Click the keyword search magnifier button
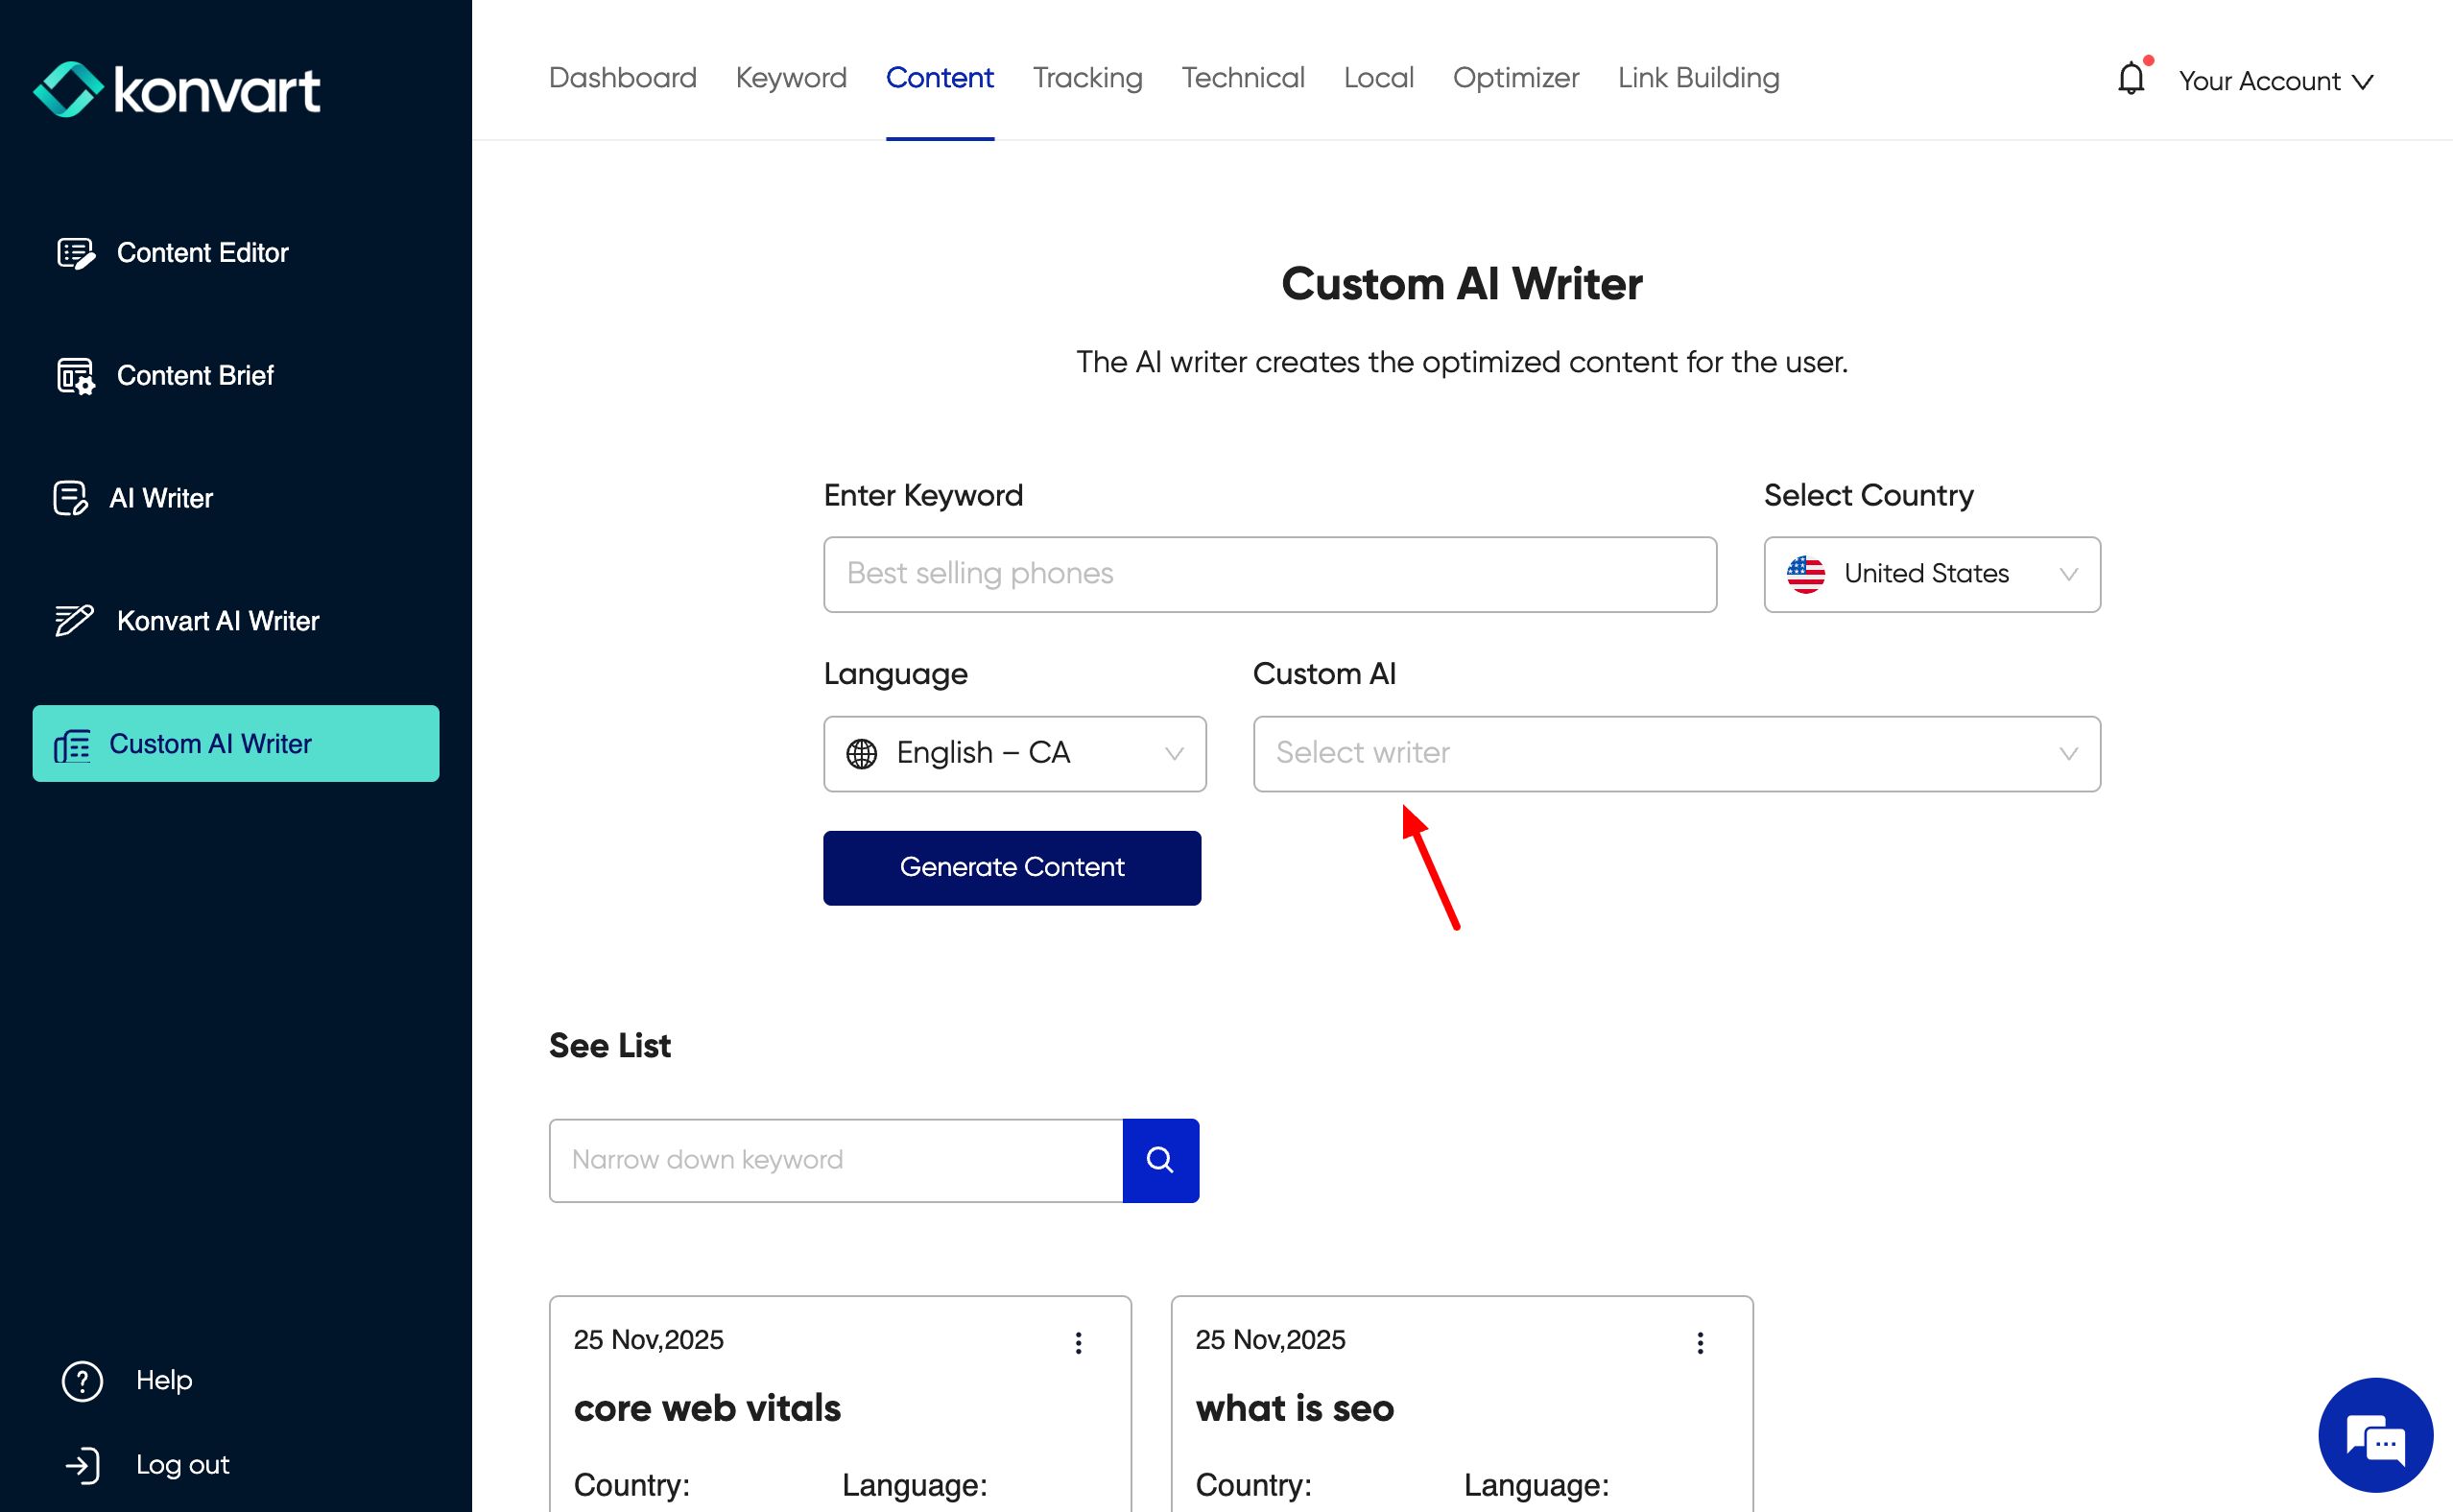2453x1512 pixels. point(1160,1160)
